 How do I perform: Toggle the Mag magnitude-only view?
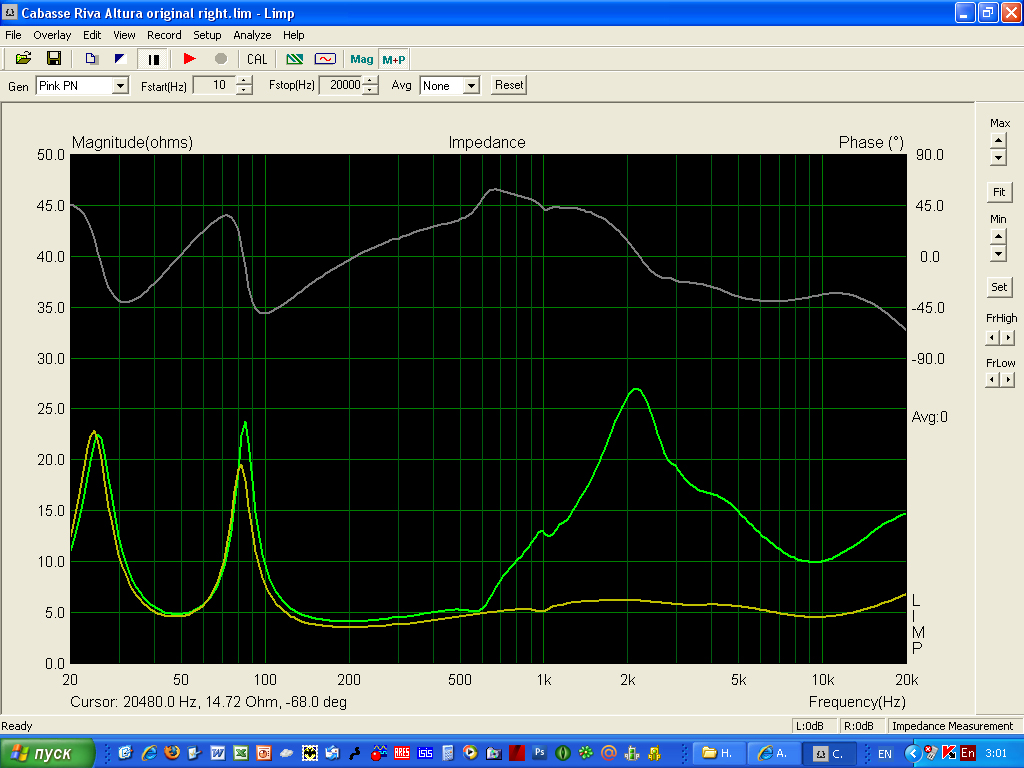pyautogui.click(x=361, y=59)
